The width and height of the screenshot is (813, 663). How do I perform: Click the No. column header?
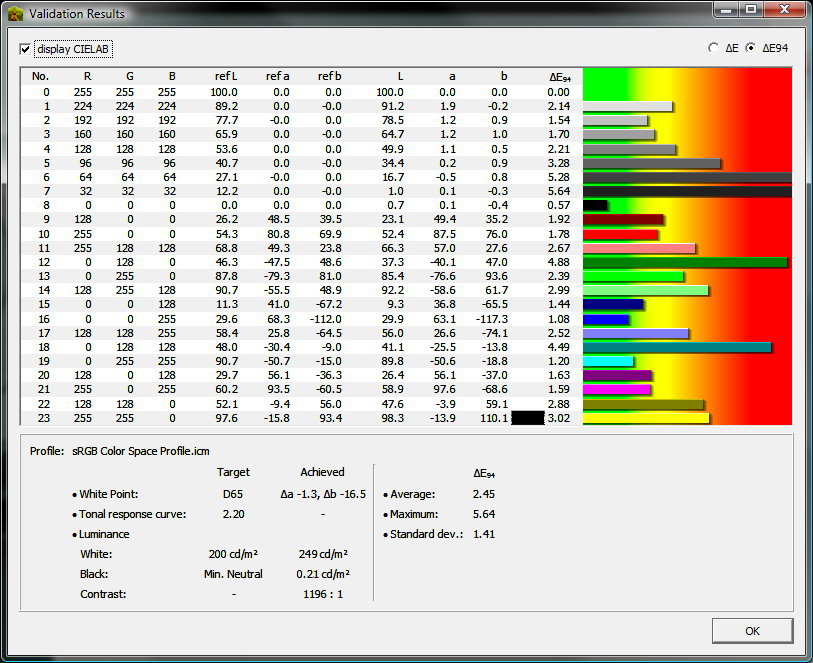(40, 76)
